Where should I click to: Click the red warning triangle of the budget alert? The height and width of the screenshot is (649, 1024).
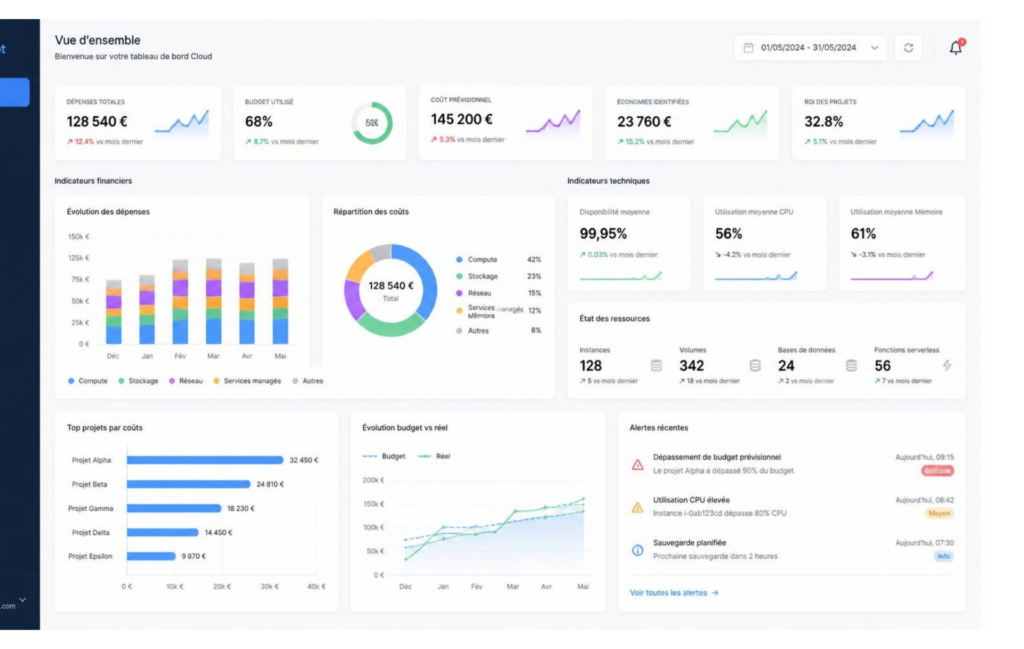pos(637,465)
